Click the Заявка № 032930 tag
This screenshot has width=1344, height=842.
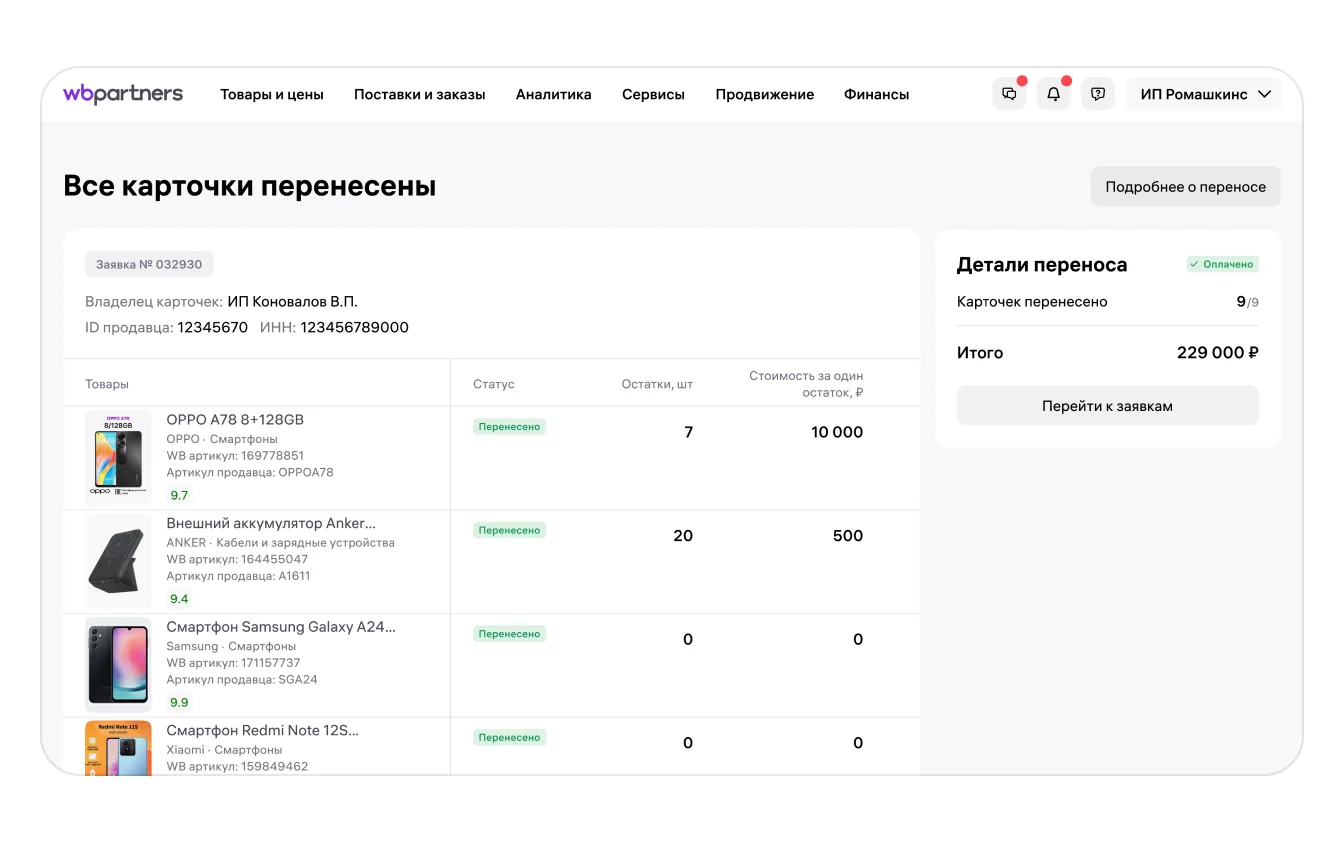point(149,265)
